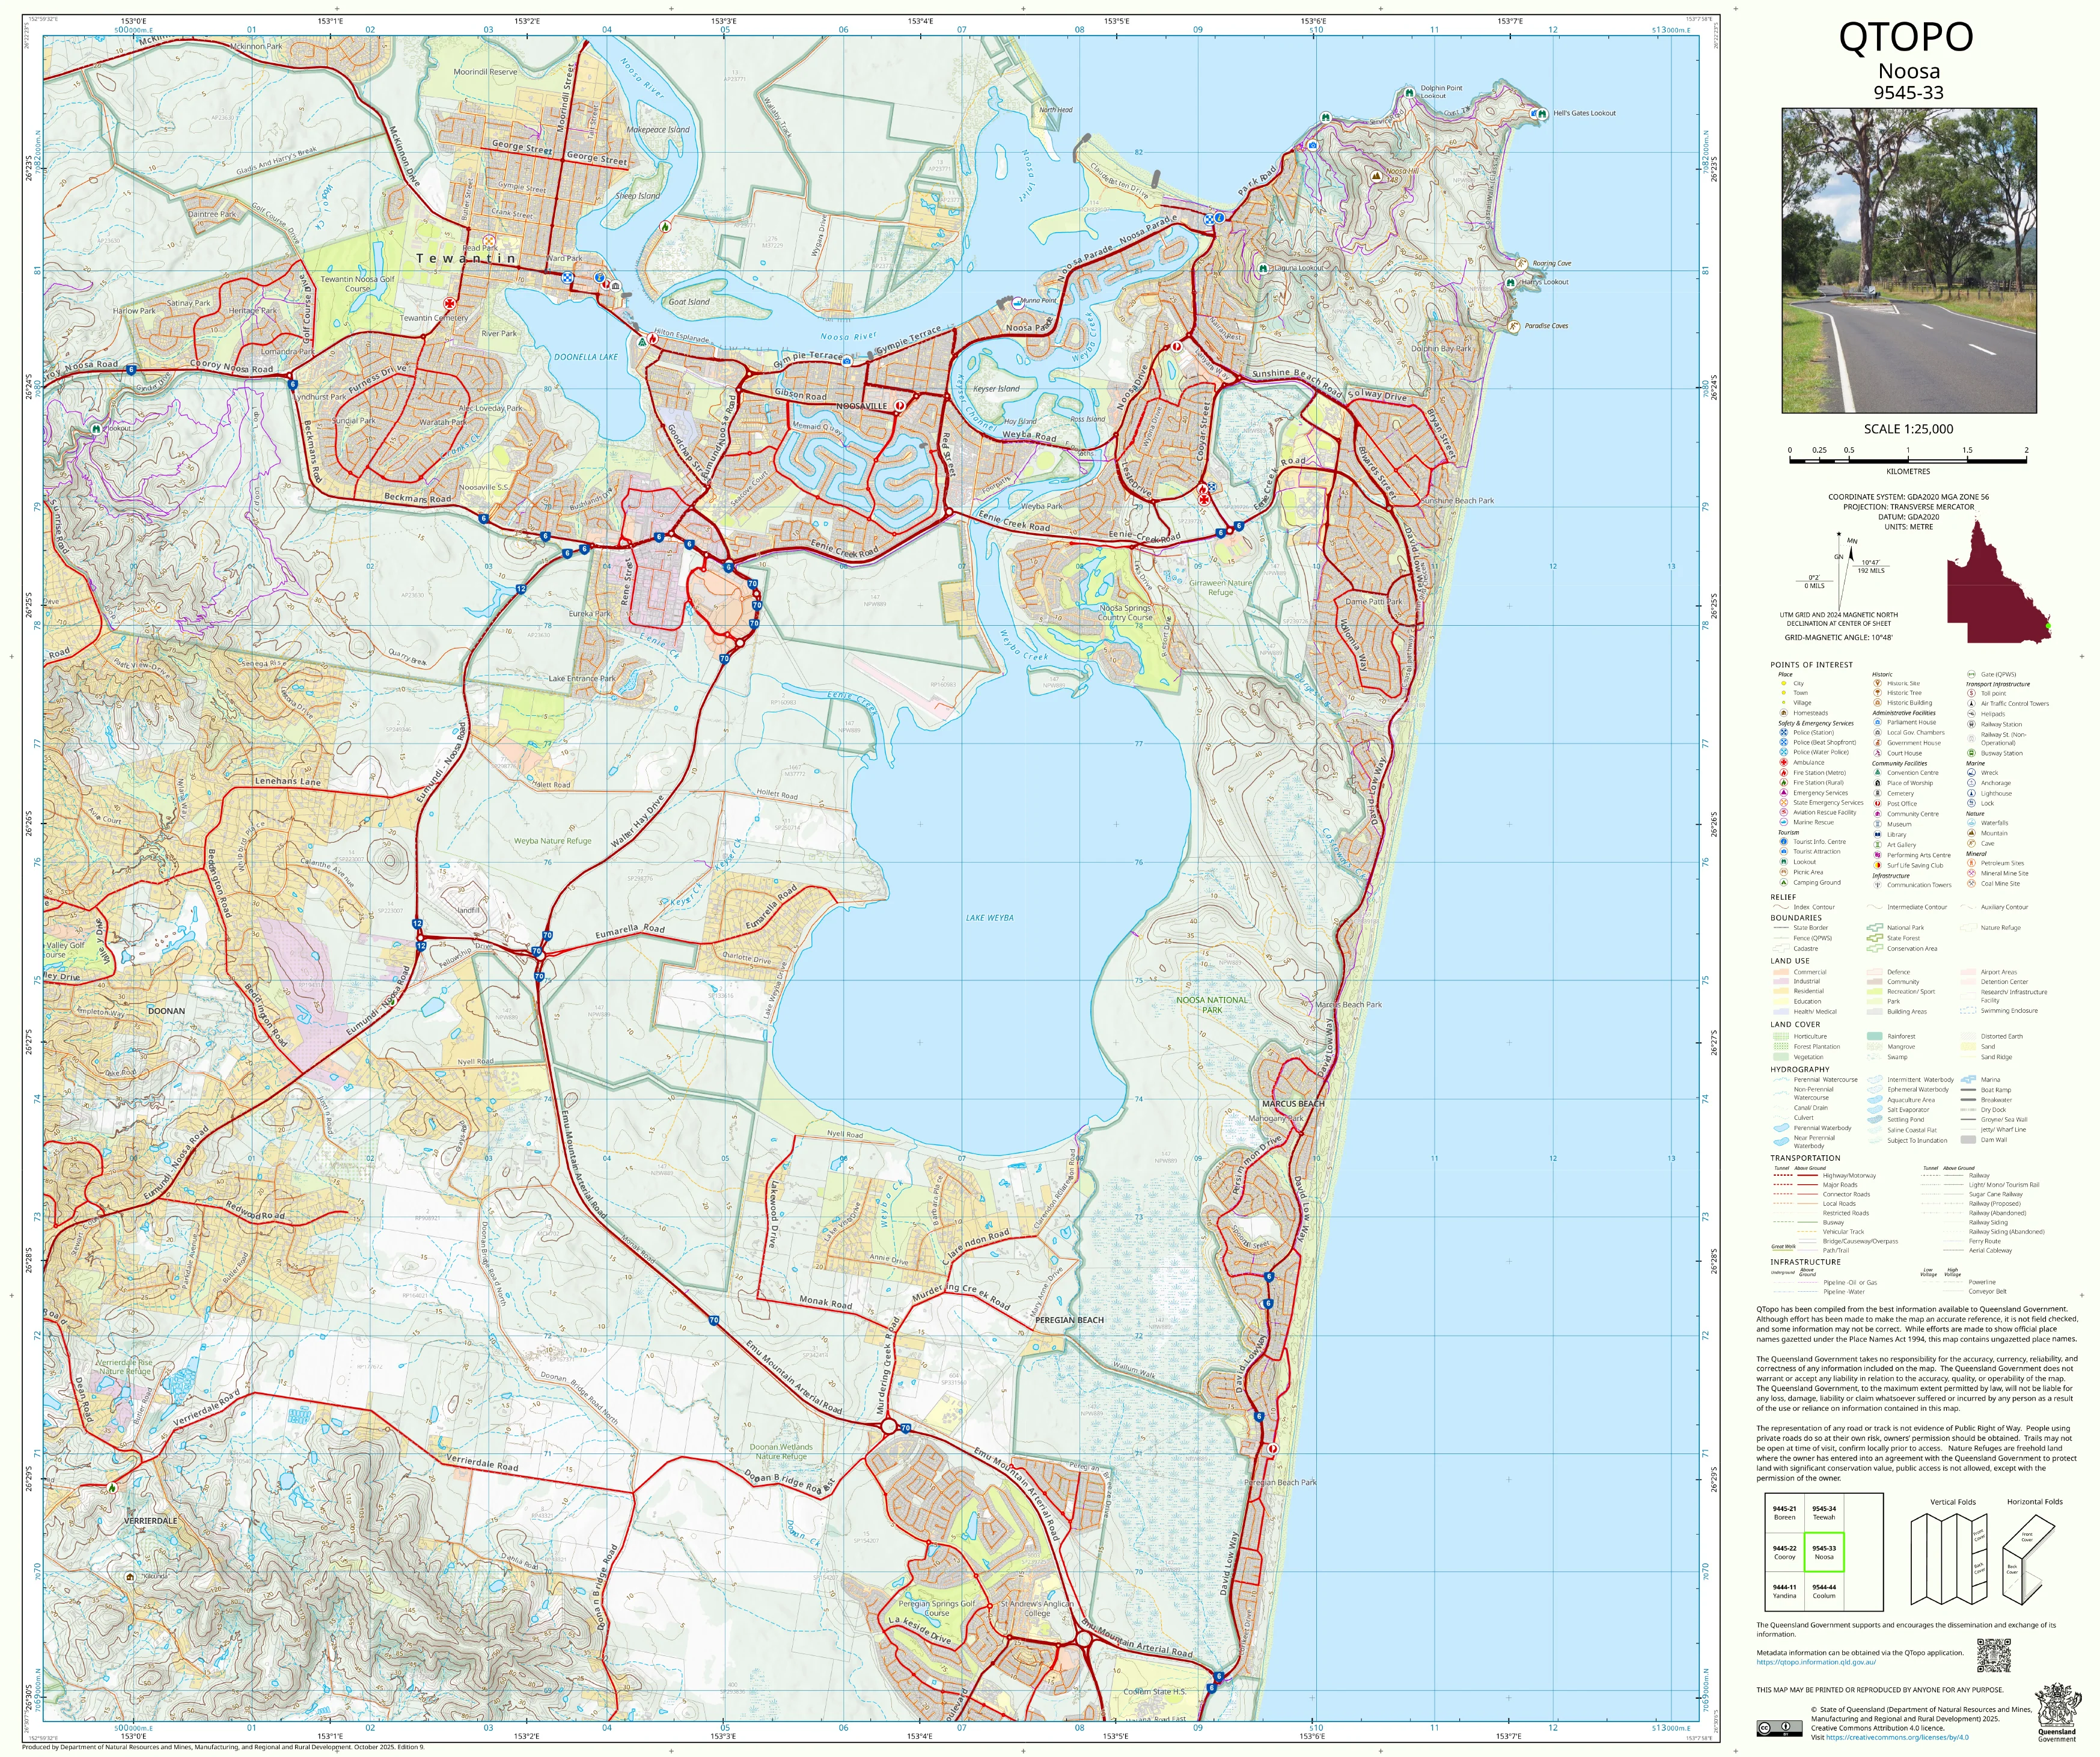Viewport: 2100px width, 1757px height.
Task: Click the DOONELLA LAKE label
Action: pos(586,357)
